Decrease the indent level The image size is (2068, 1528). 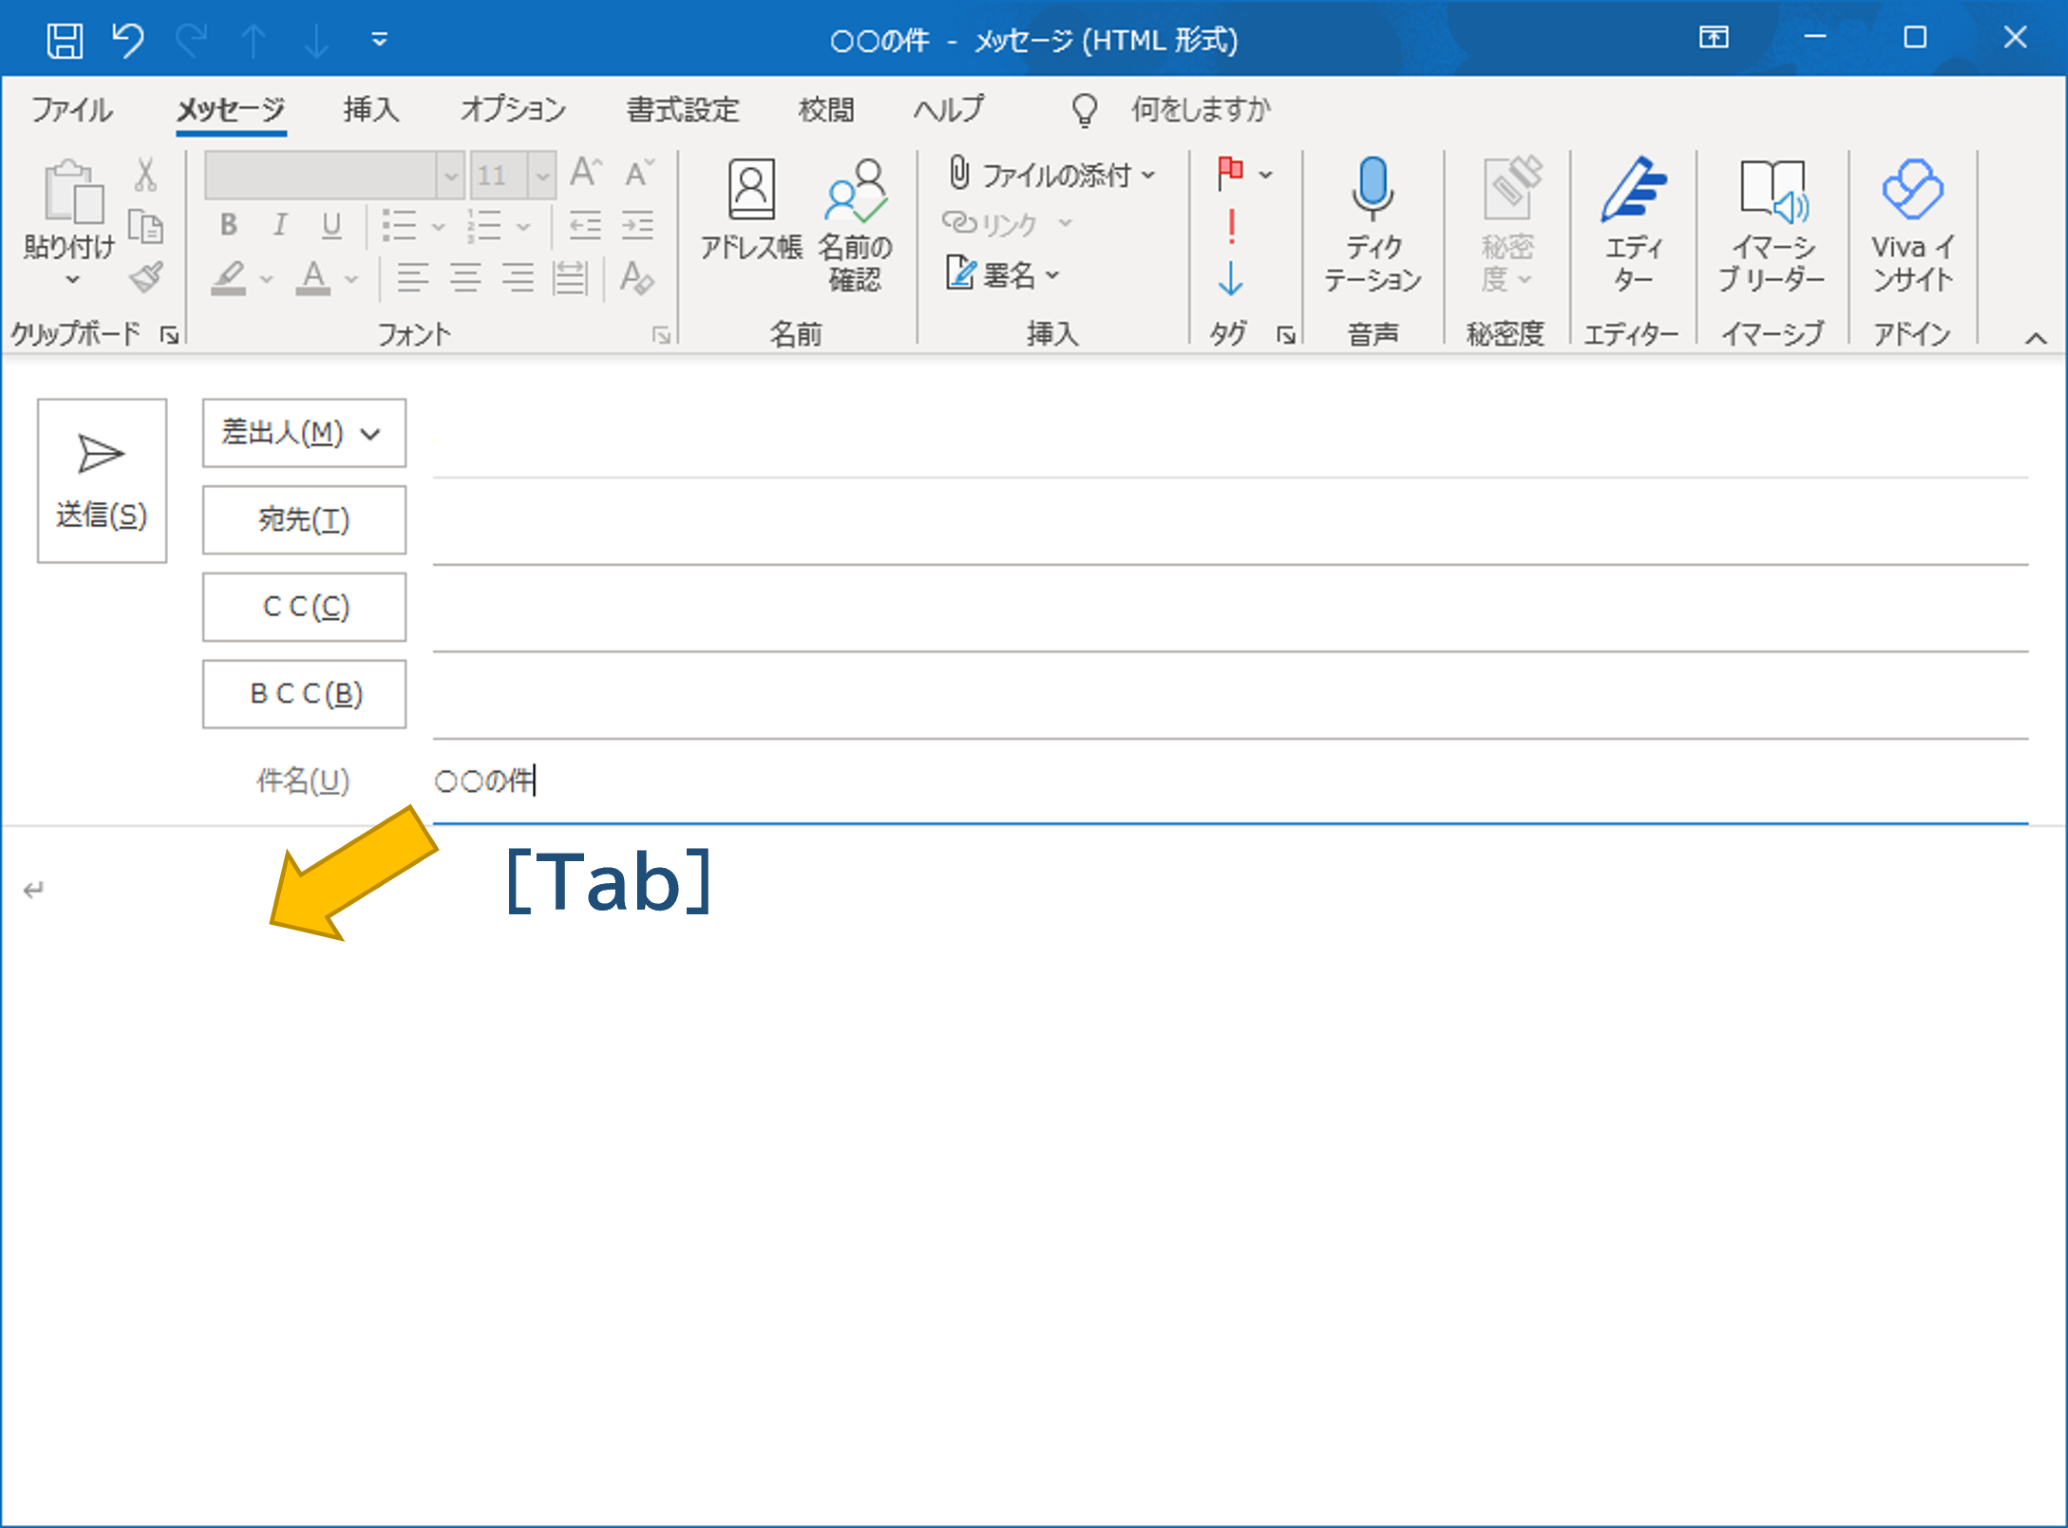click(x=585, y=225)
